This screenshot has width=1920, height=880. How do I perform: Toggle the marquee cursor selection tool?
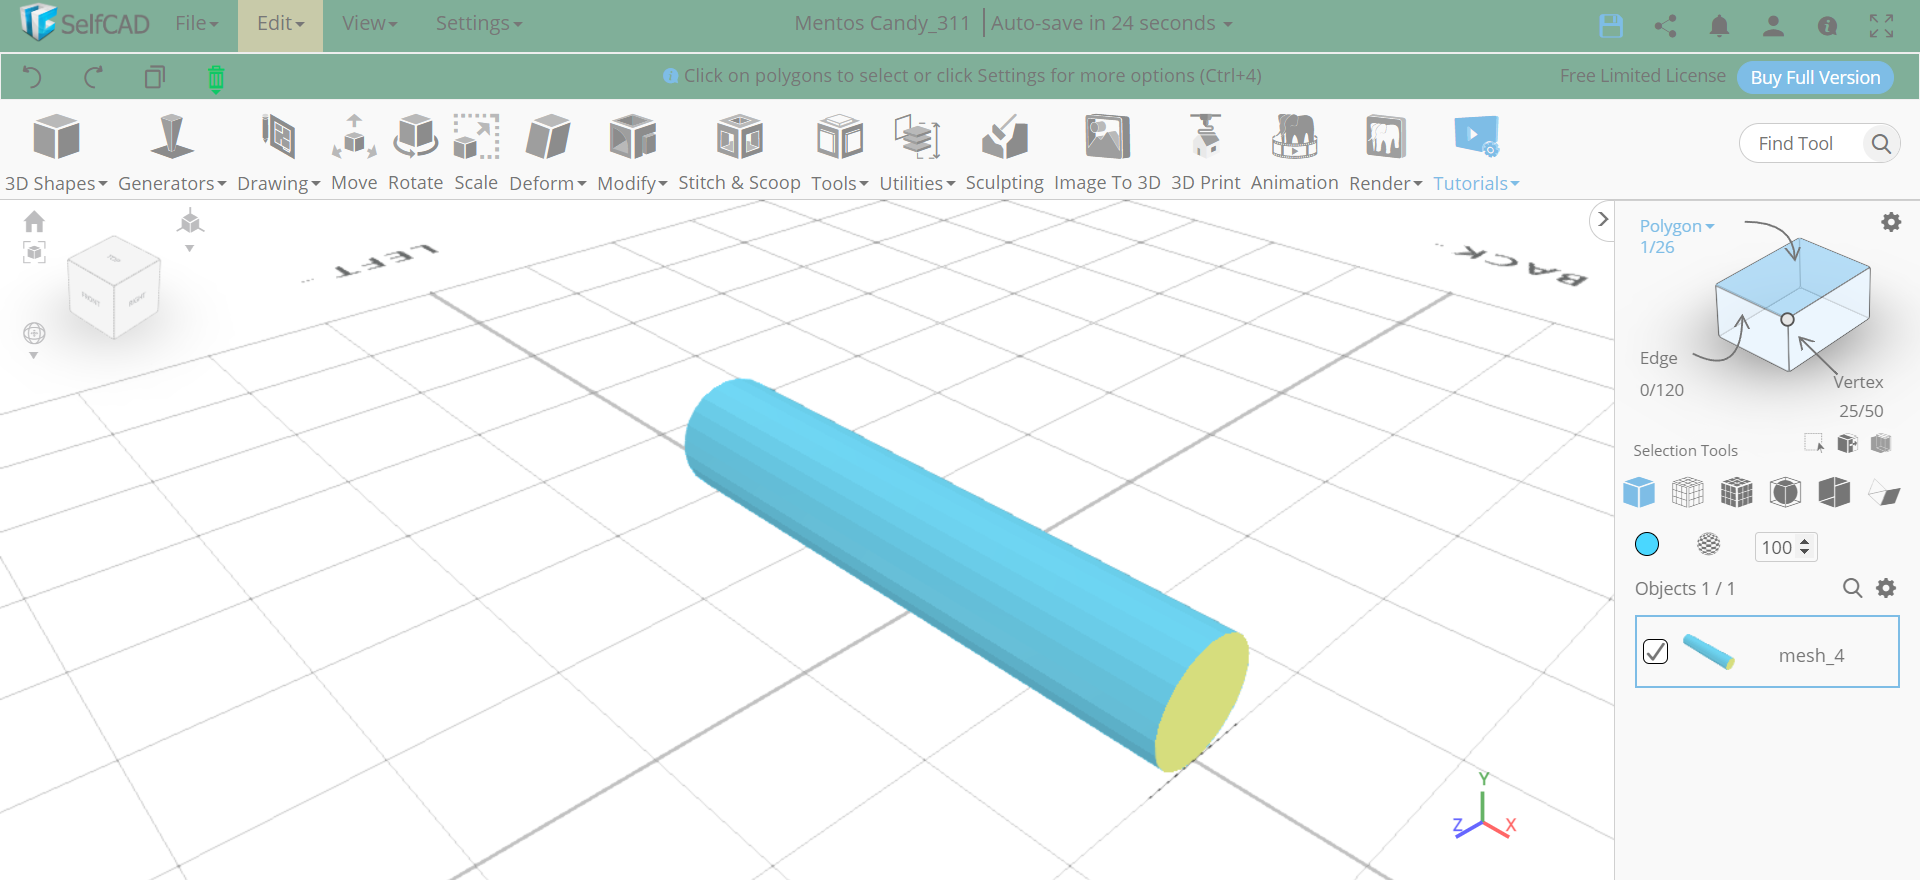point(1814,443)
